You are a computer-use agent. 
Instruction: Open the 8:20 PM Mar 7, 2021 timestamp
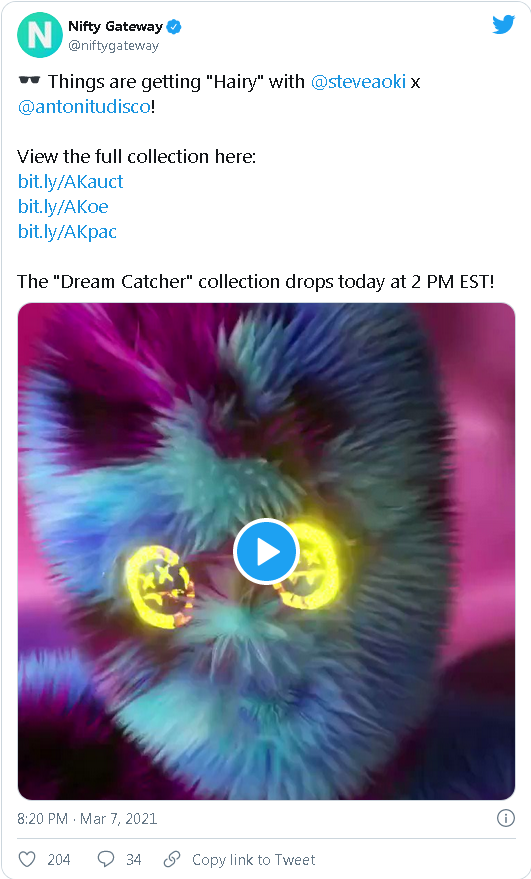87,818
